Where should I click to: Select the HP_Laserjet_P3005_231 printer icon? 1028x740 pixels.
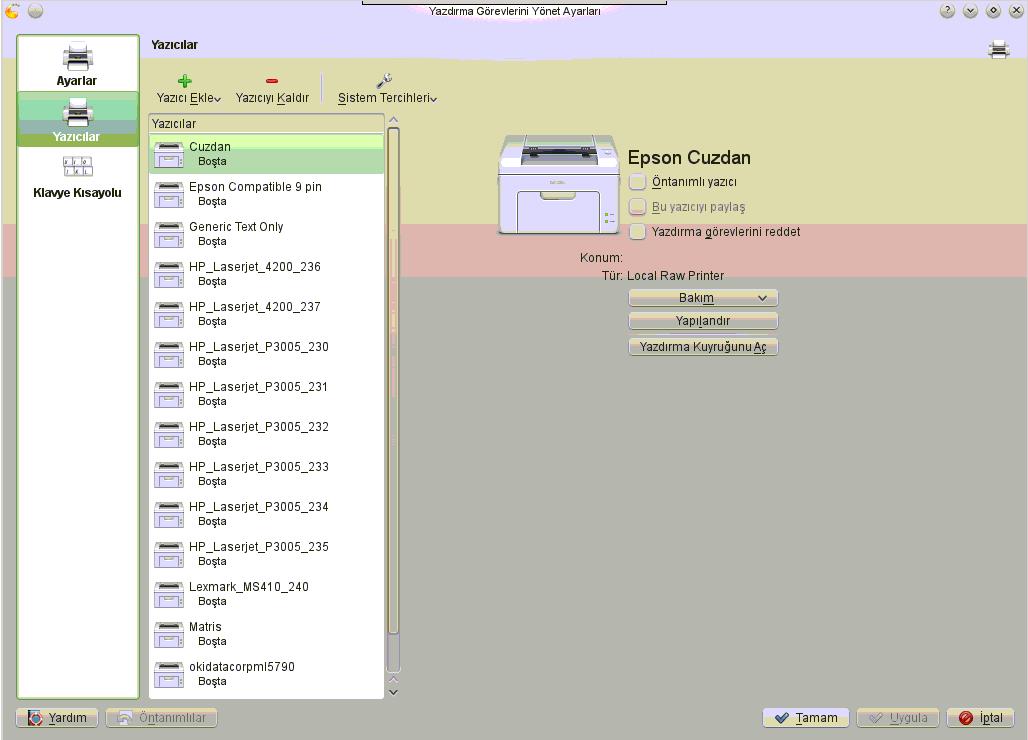click(168, 394)
